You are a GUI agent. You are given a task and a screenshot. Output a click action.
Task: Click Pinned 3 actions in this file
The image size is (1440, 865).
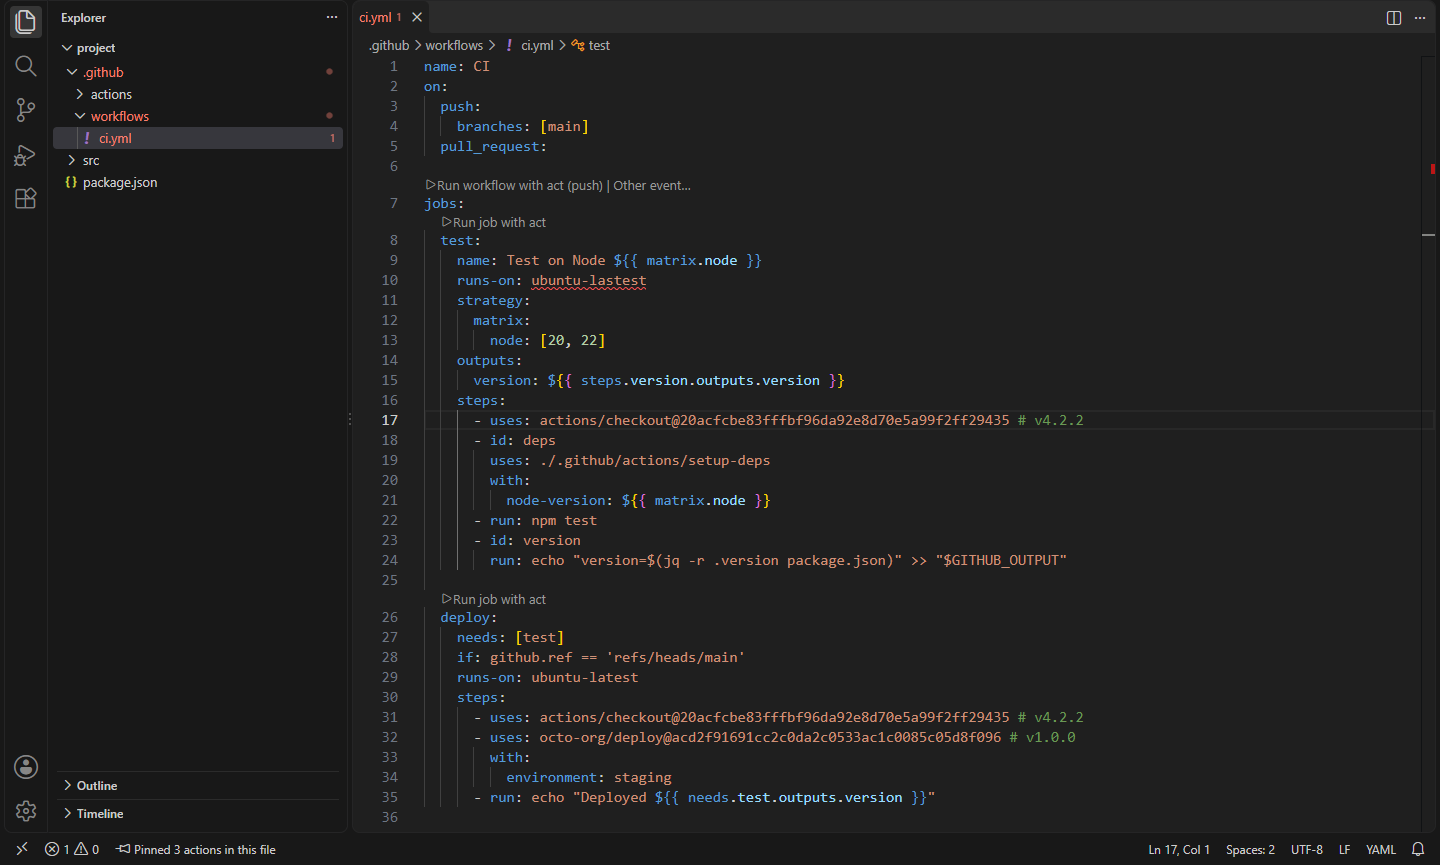(196, 849)
